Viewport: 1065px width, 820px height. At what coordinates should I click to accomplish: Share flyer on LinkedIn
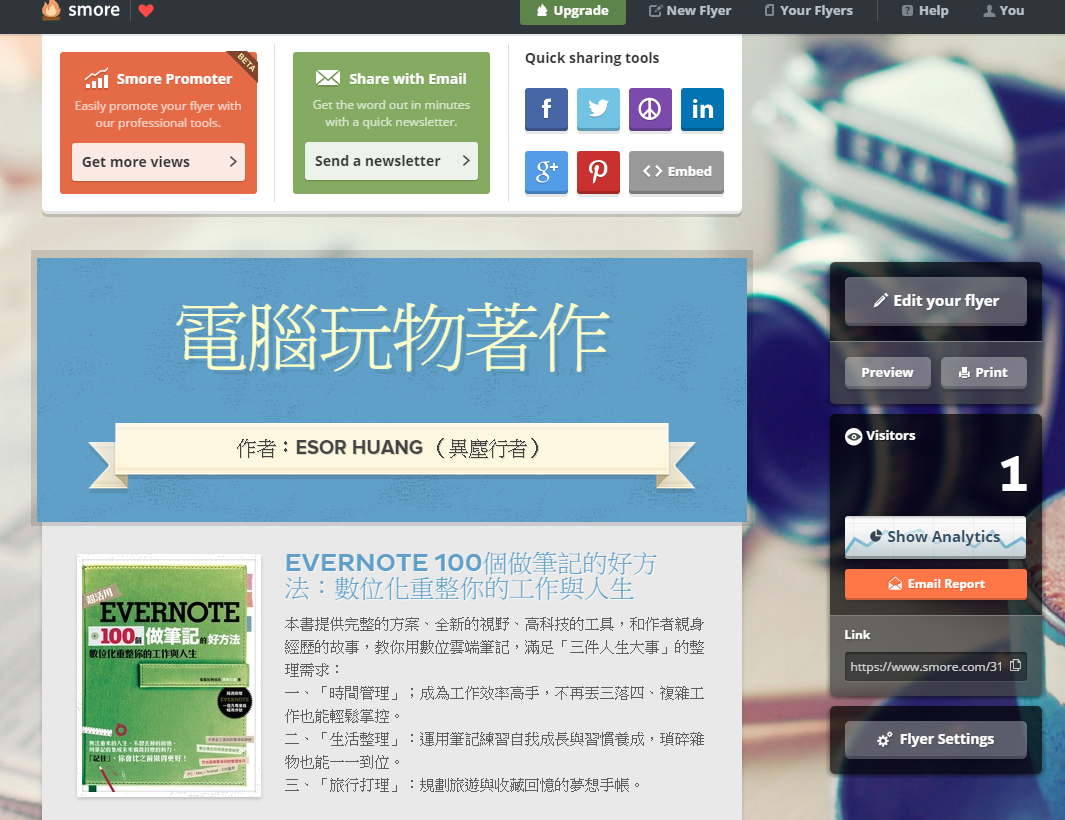pyautogui.click(x=702, y=109)
